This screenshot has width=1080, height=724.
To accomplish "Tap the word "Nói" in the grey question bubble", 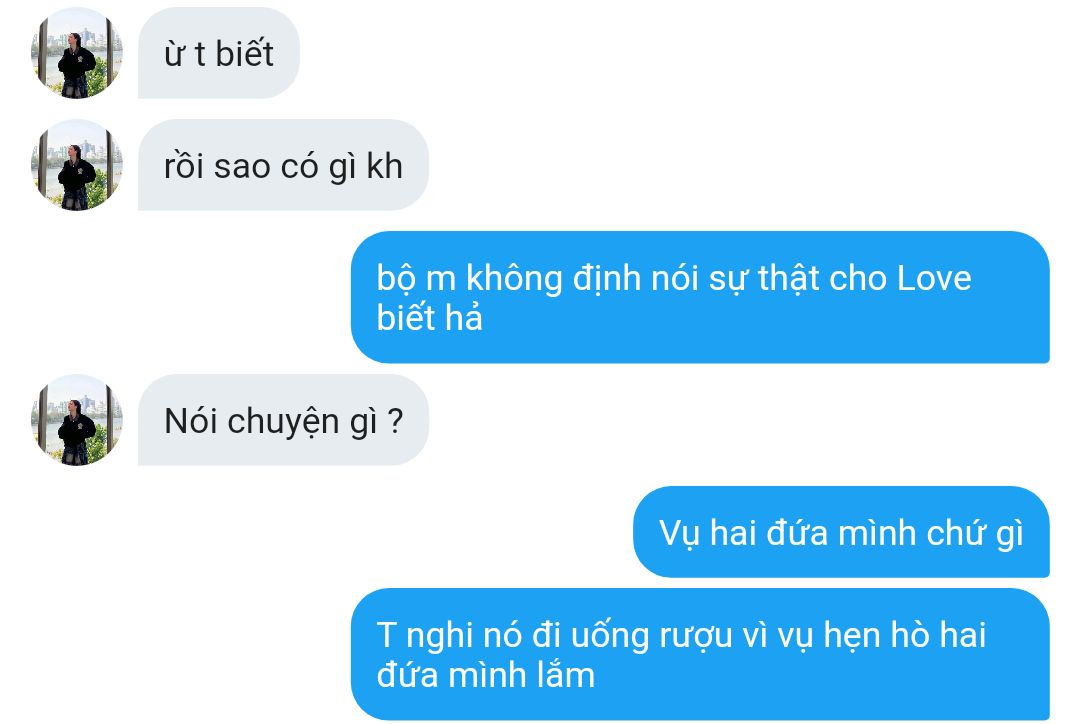I will coord(191,421).
